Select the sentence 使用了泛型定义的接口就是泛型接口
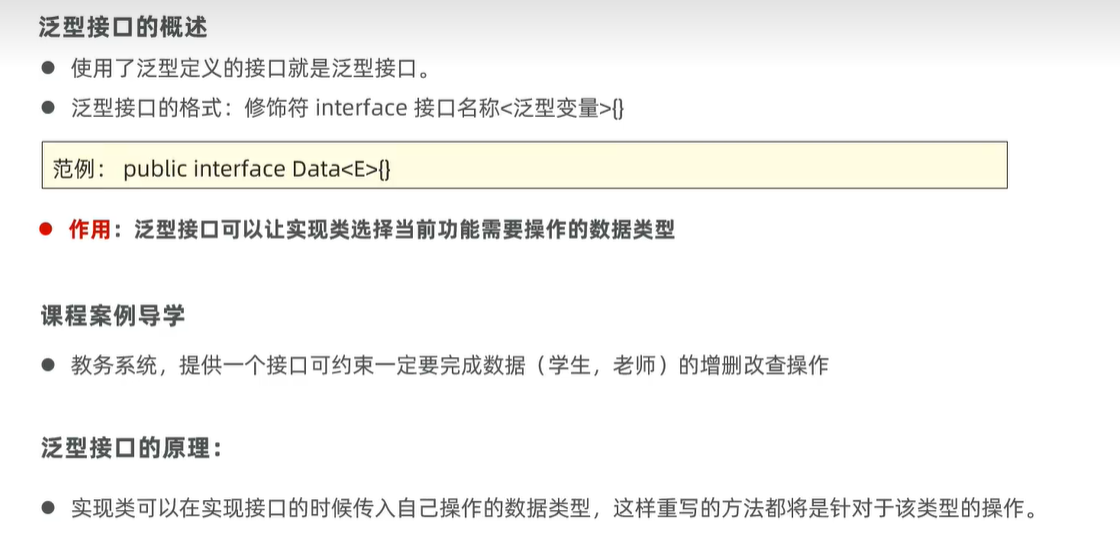Screen dimensions: 1120x545 point(250,69)
